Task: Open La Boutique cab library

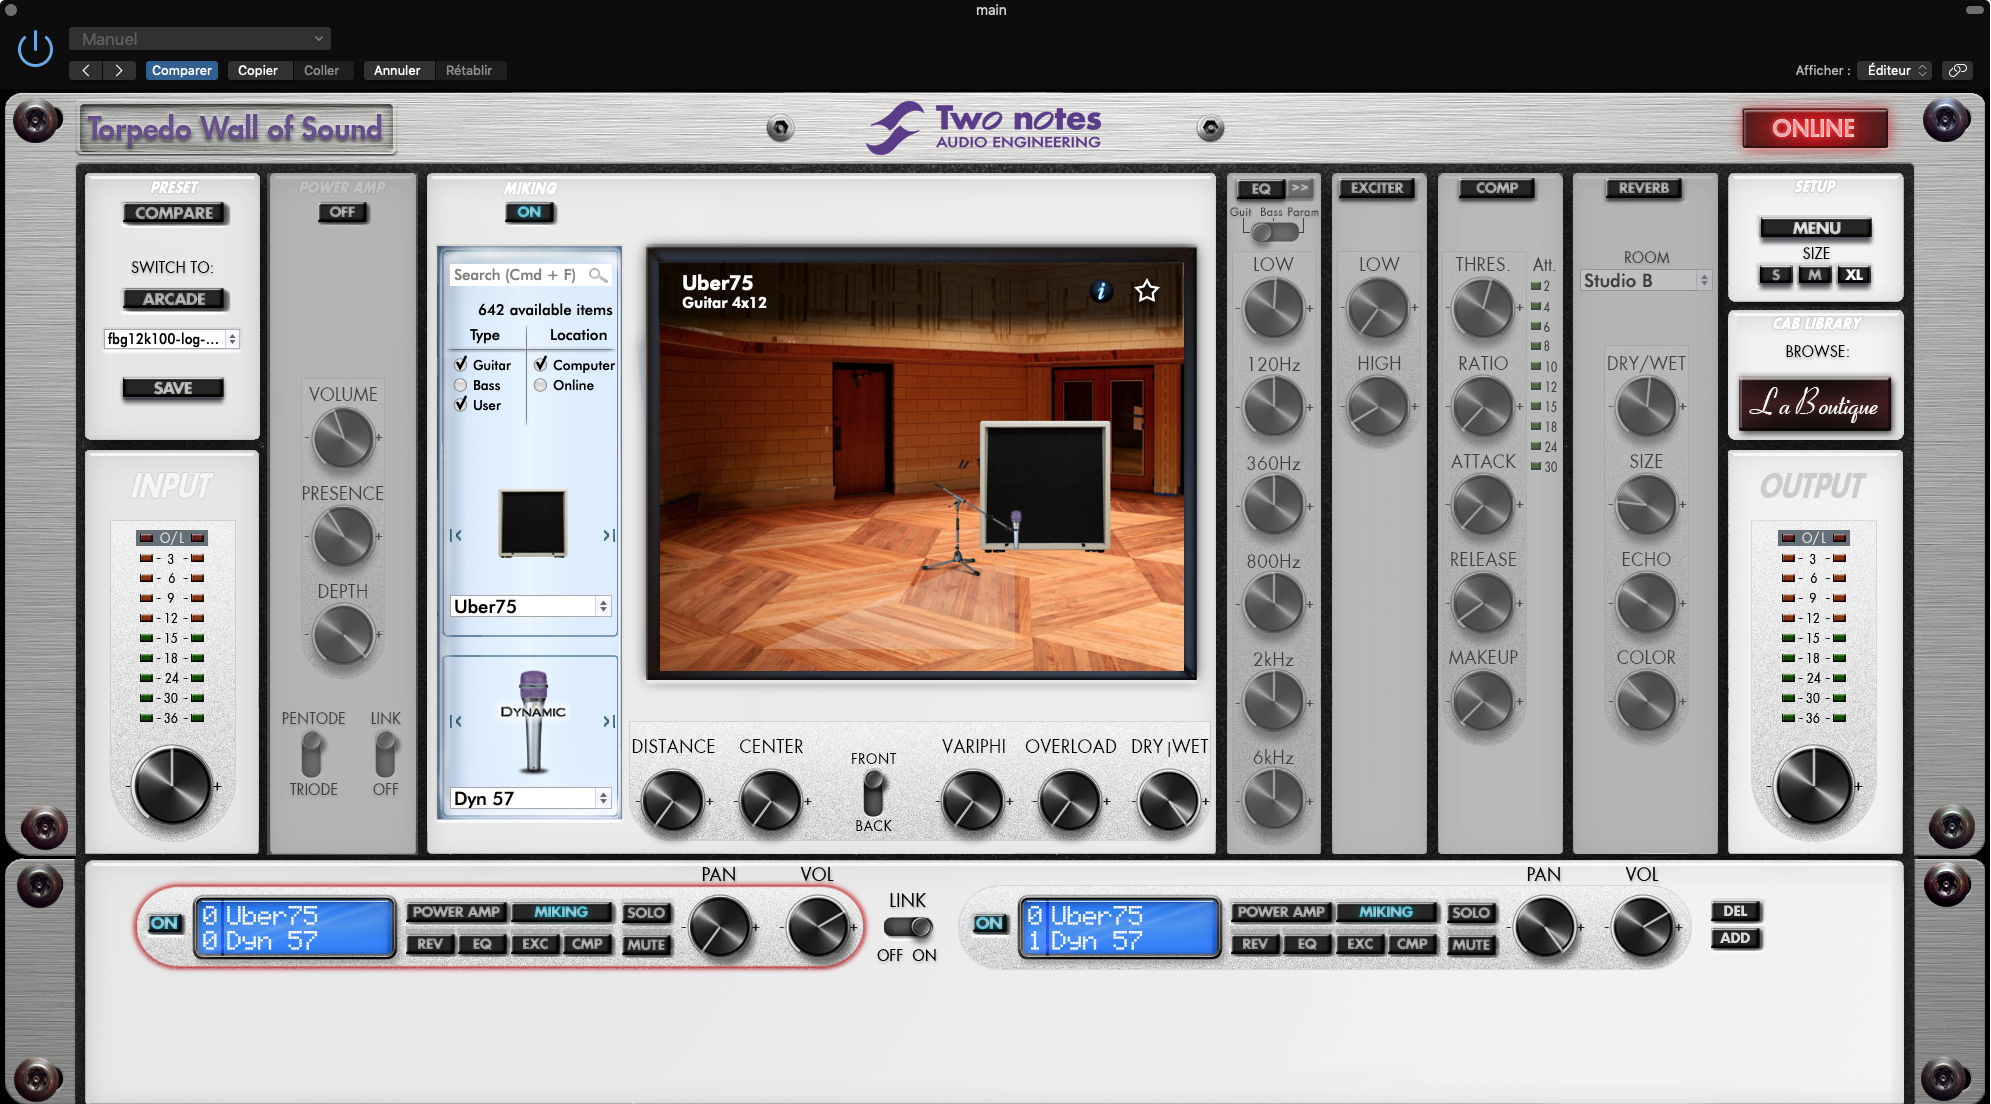Action: (1814, 403)
